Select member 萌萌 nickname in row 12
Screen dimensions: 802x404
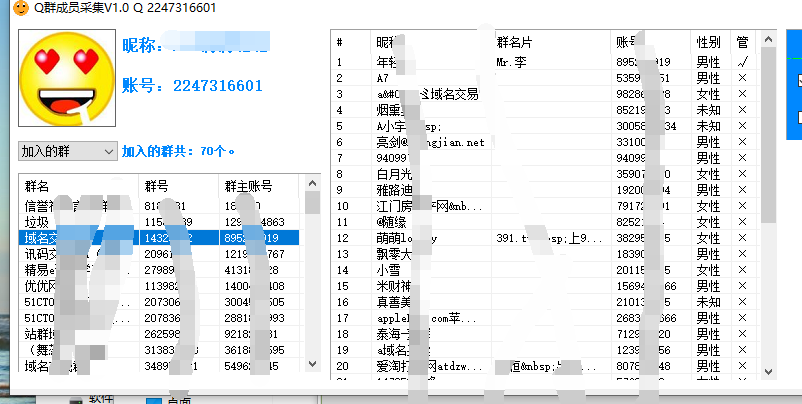coord(407,238)
